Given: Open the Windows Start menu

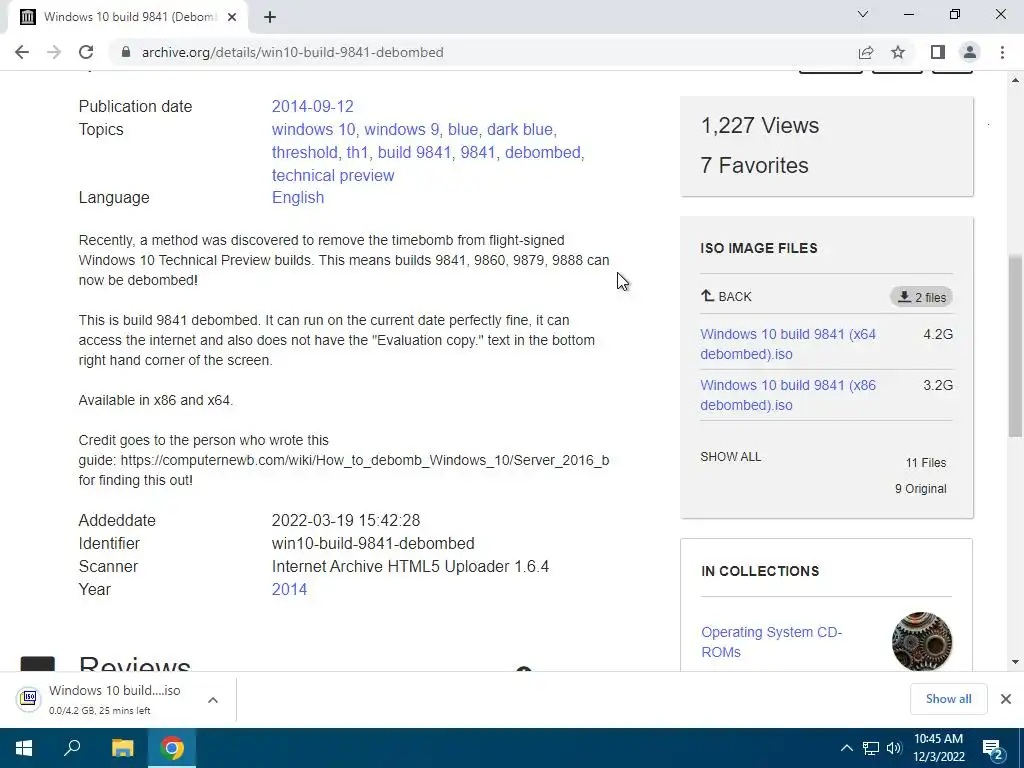Looking at the screenshot, I should point(24,748).
